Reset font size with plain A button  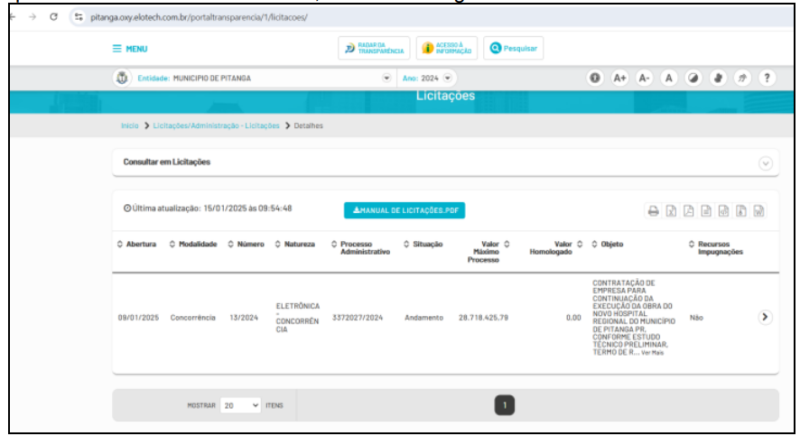point(669,78)
